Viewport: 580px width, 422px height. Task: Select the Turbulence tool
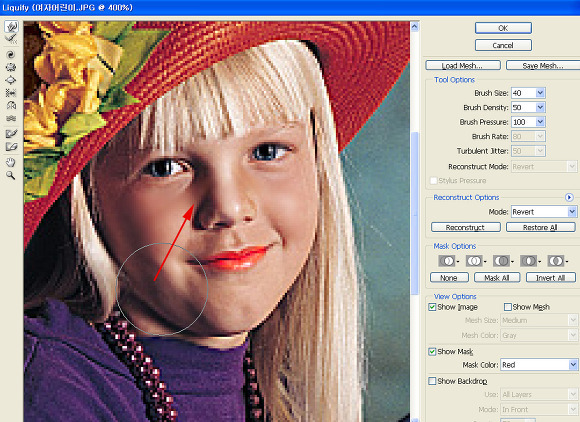coord(11,118)
